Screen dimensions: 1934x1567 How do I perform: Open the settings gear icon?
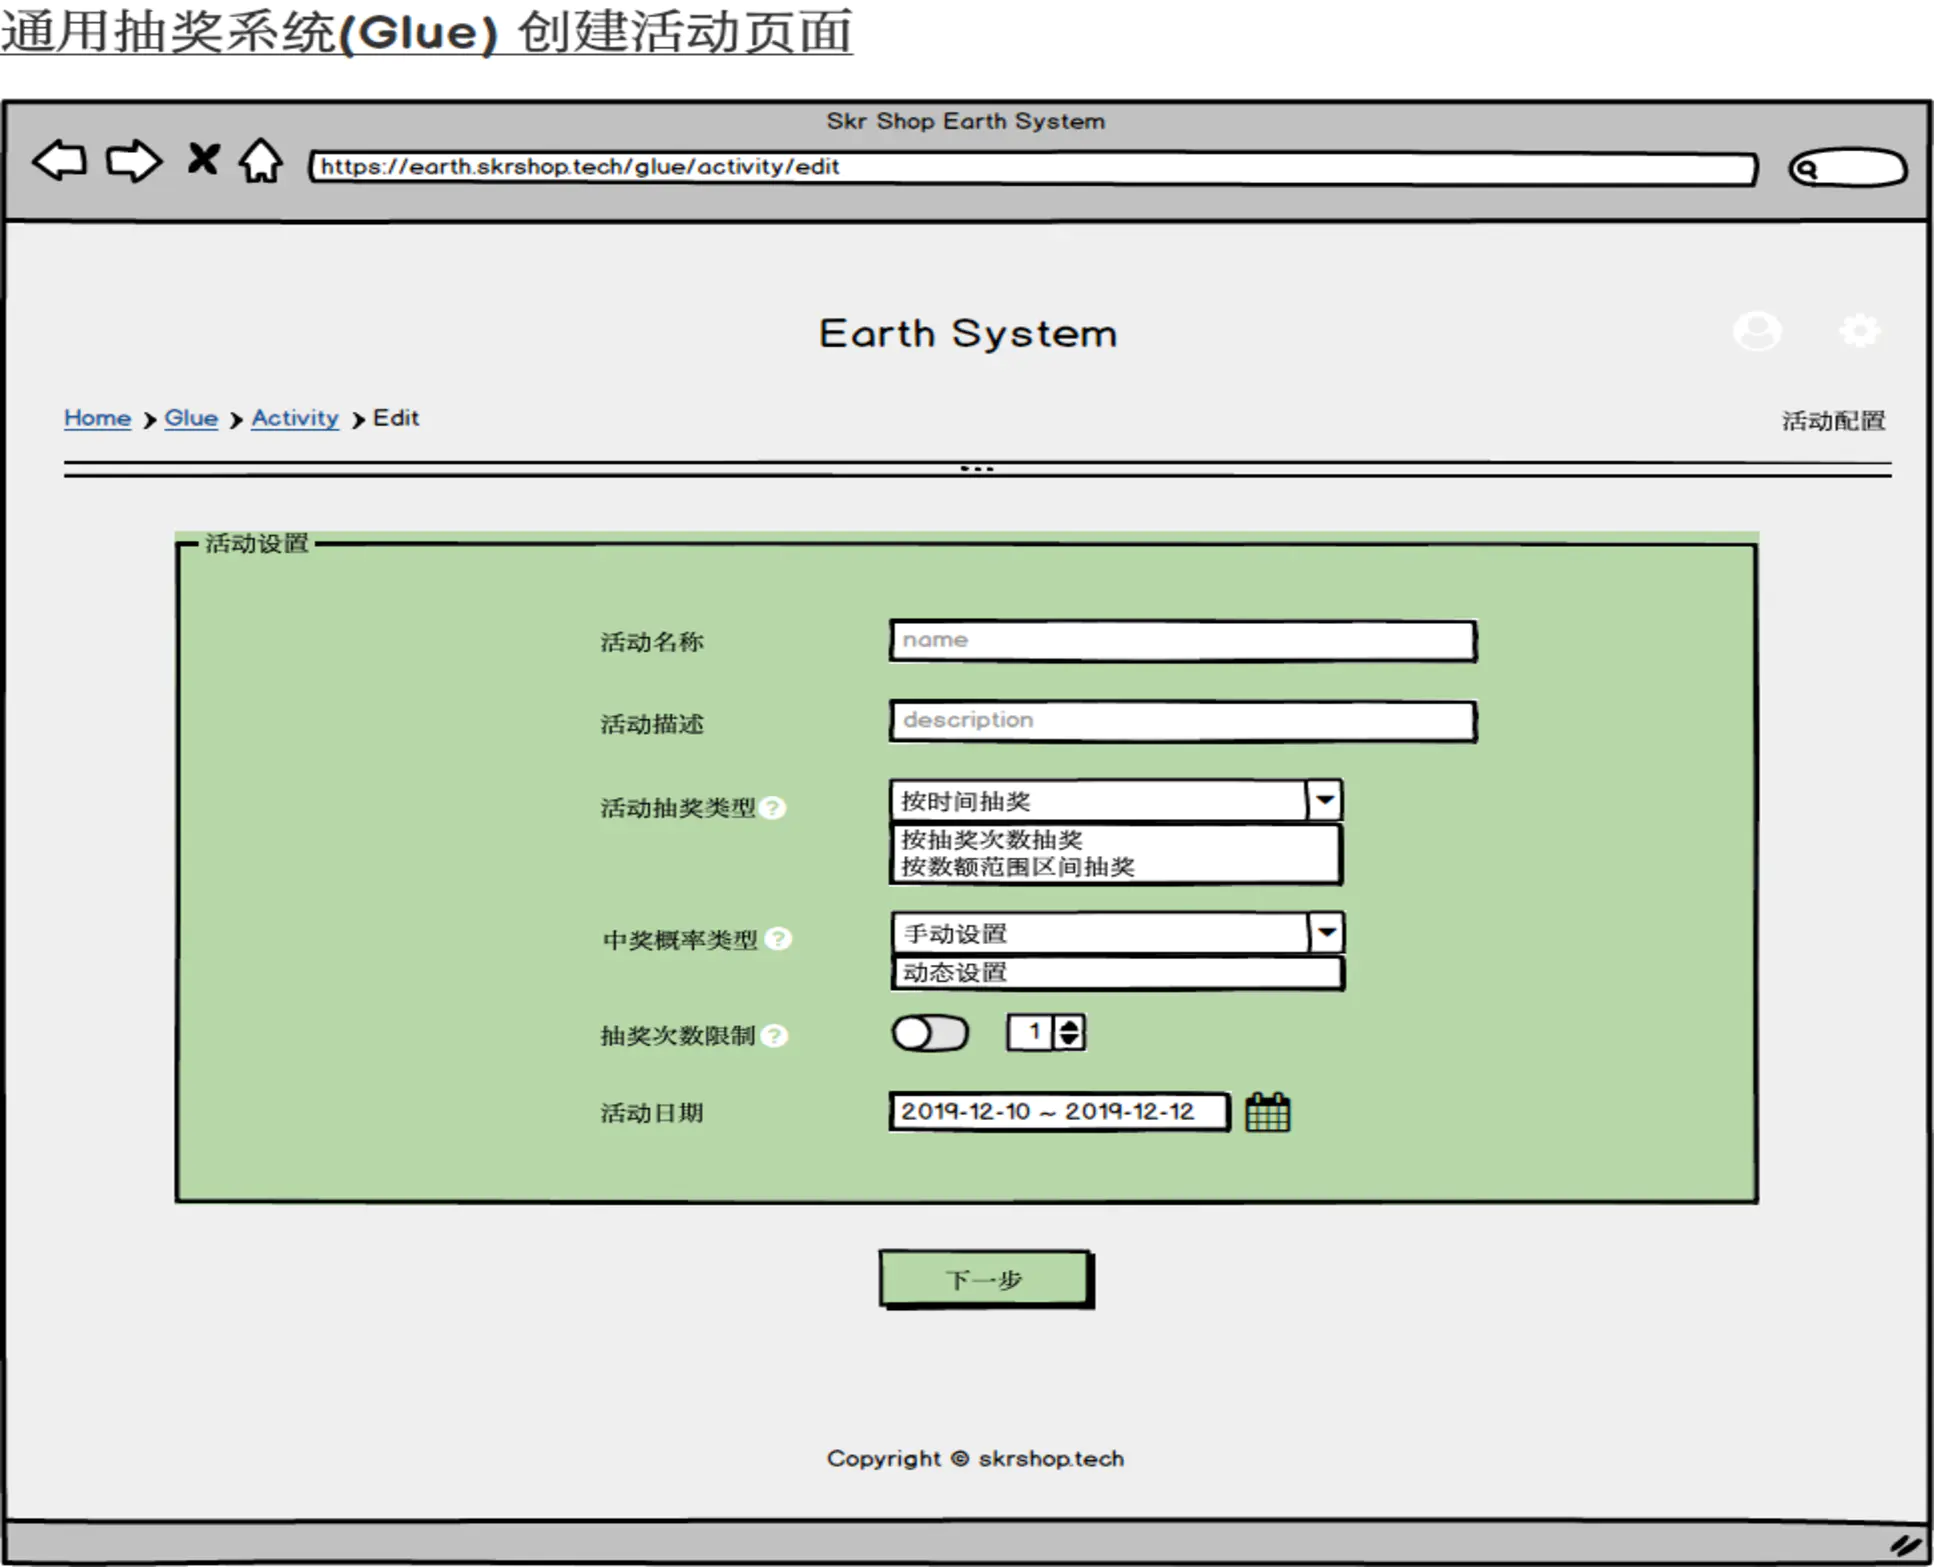(x=1859, y=331)
